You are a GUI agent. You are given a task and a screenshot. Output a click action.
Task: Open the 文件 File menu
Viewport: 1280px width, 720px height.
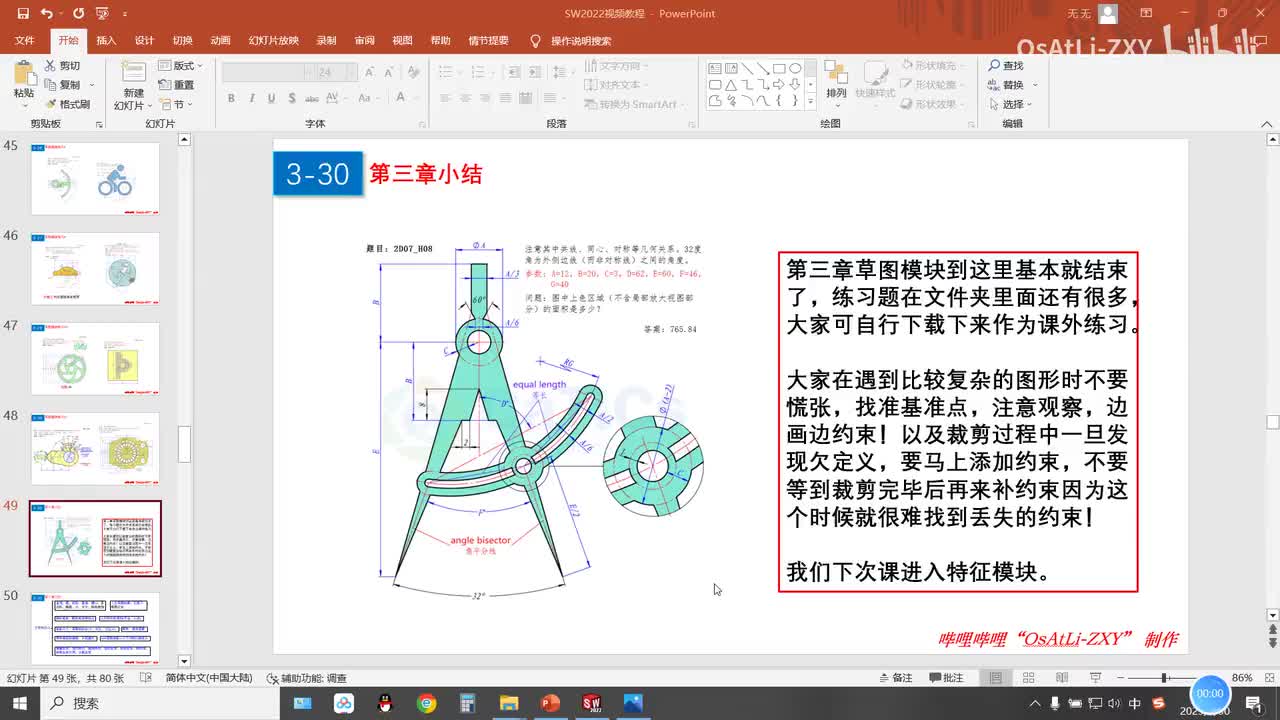coord(24,41)
